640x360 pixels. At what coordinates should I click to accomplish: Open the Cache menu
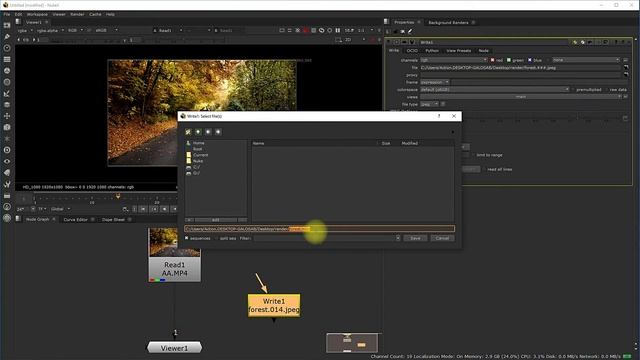click(95, 14)
